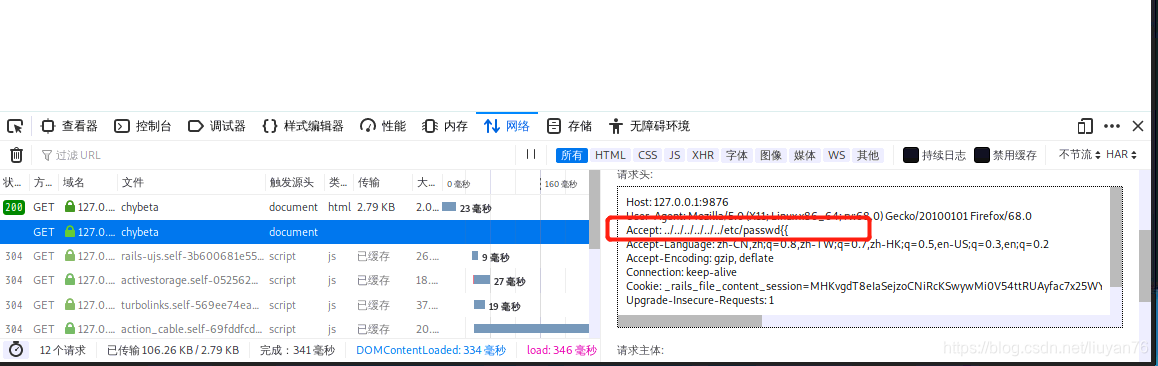The height and width of the screenshot is (366, 1158).
Task: Click the lock icon on 200 chybeta row
Action: click(70, 207)
